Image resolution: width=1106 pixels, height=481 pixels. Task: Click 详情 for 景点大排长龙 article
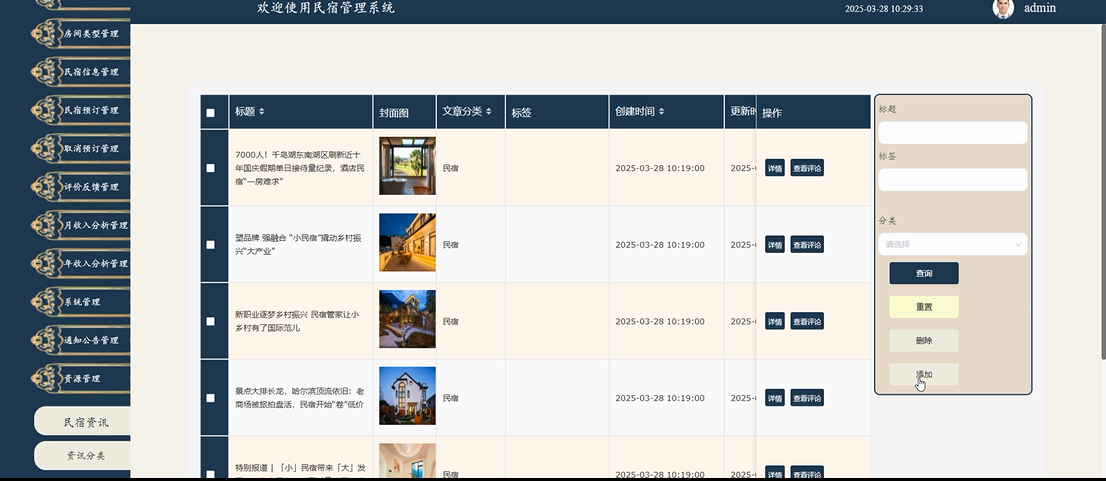(x=774, y=398)
